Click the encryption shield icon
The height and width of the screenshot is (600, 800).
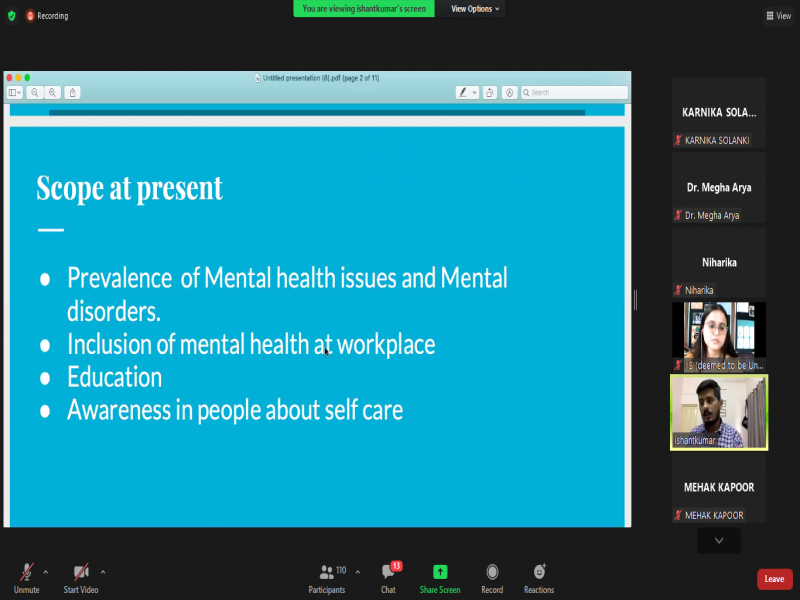pyautogui.click(x=12, y=16)
